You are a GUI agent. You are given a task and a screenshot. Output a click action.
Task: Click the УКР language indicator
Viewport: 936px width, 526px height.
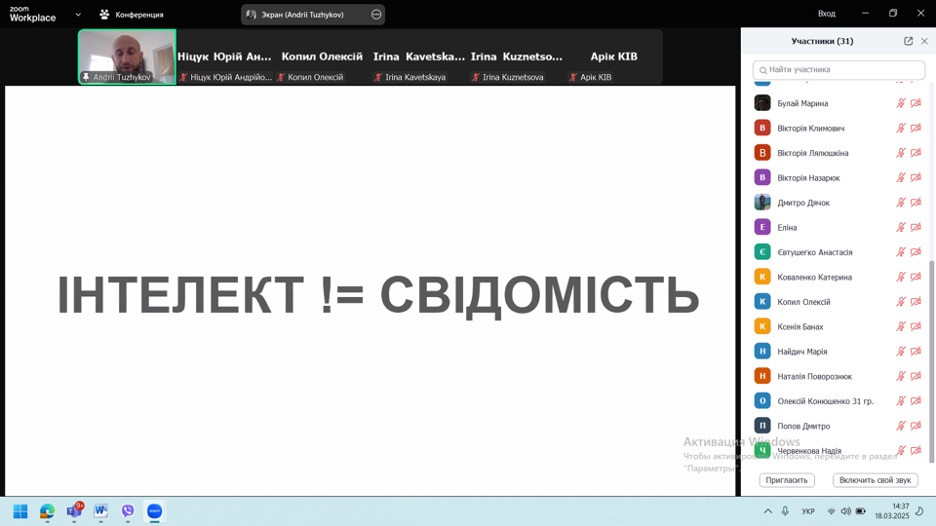(x=808, y=511)
